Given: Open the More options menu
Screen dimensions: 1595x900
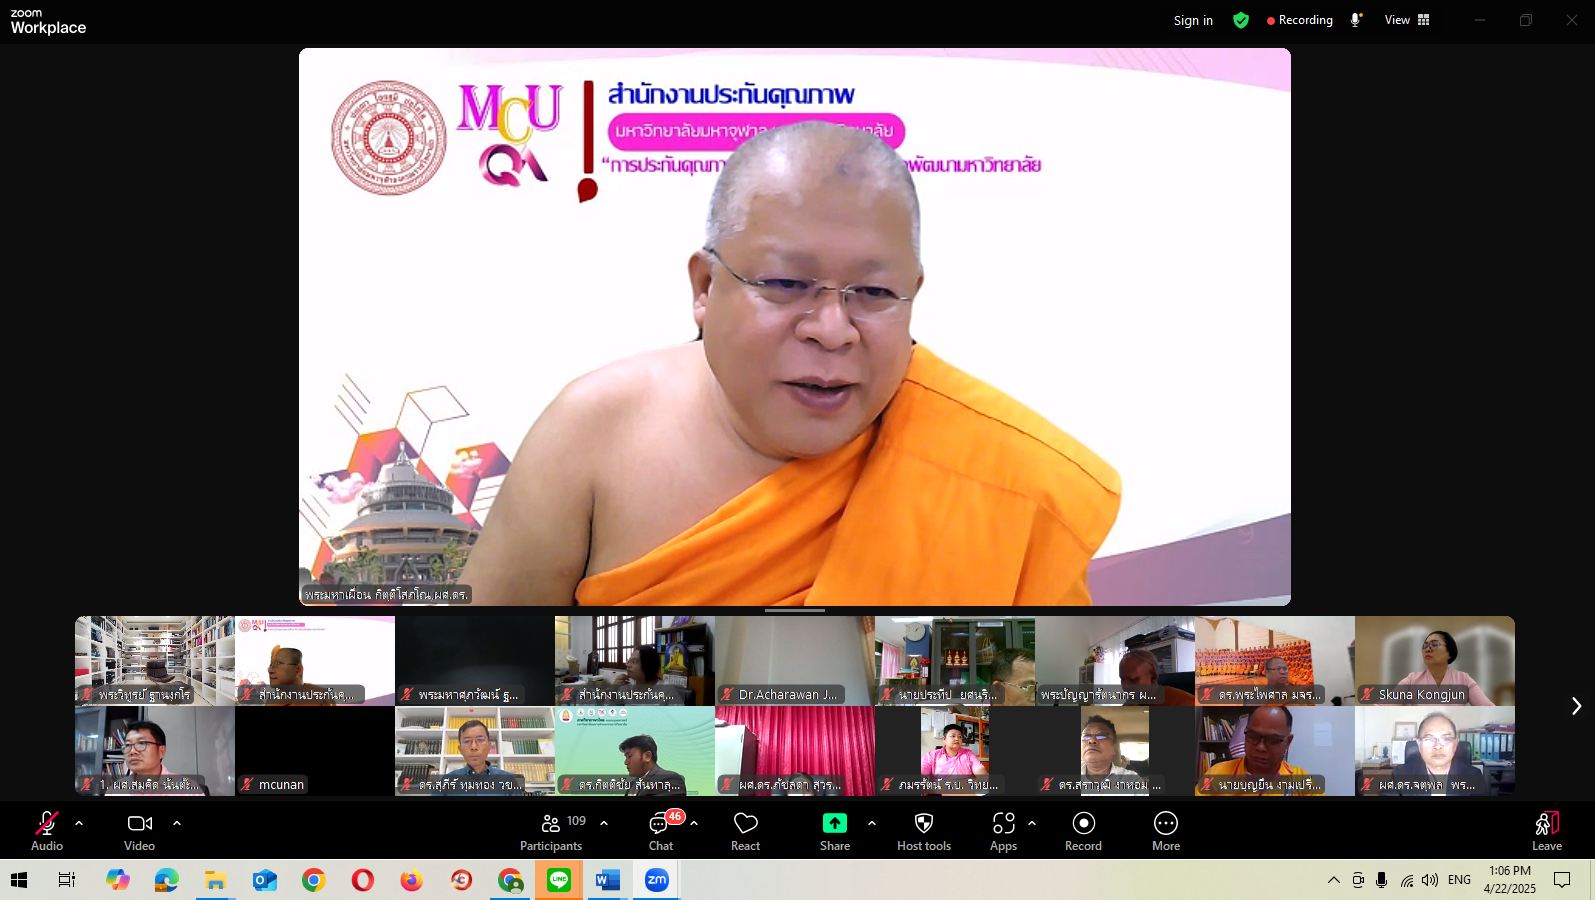Looking at the screenshot, I should (1166, 831).
